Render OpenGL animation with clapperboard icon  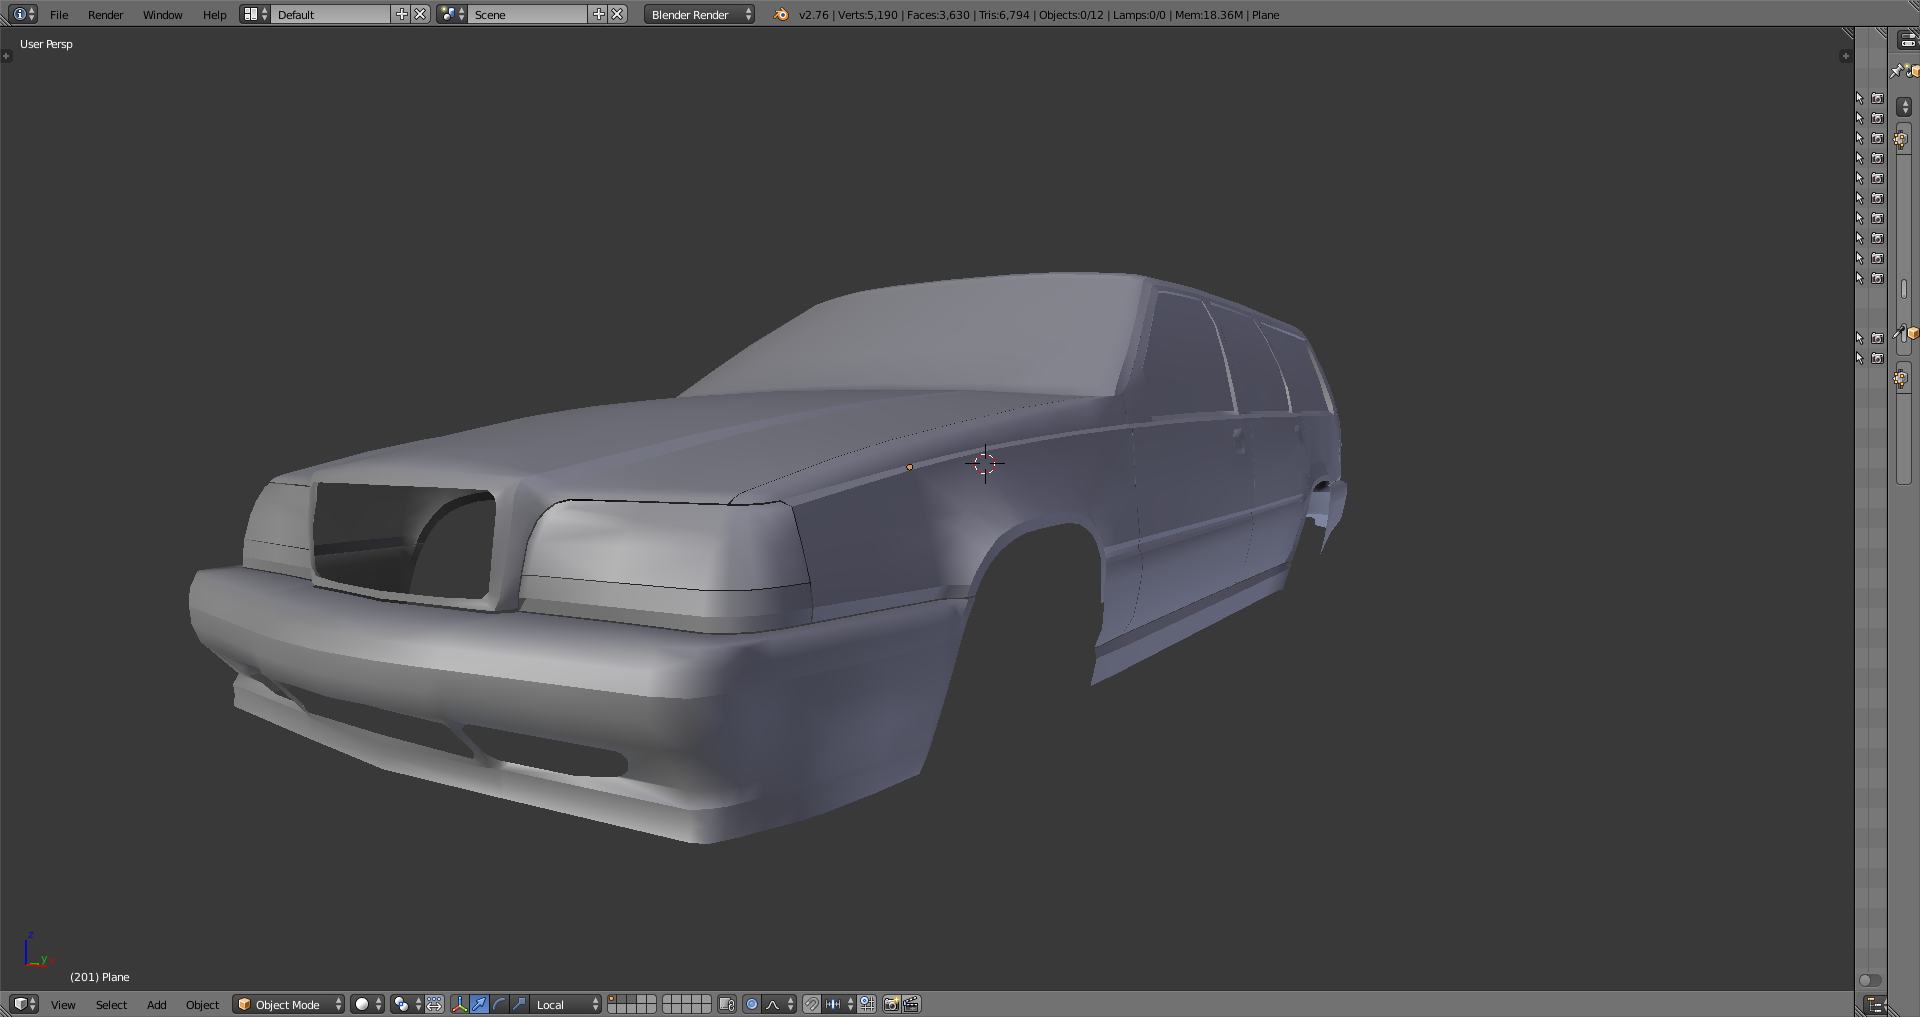tap(912, 1004)
